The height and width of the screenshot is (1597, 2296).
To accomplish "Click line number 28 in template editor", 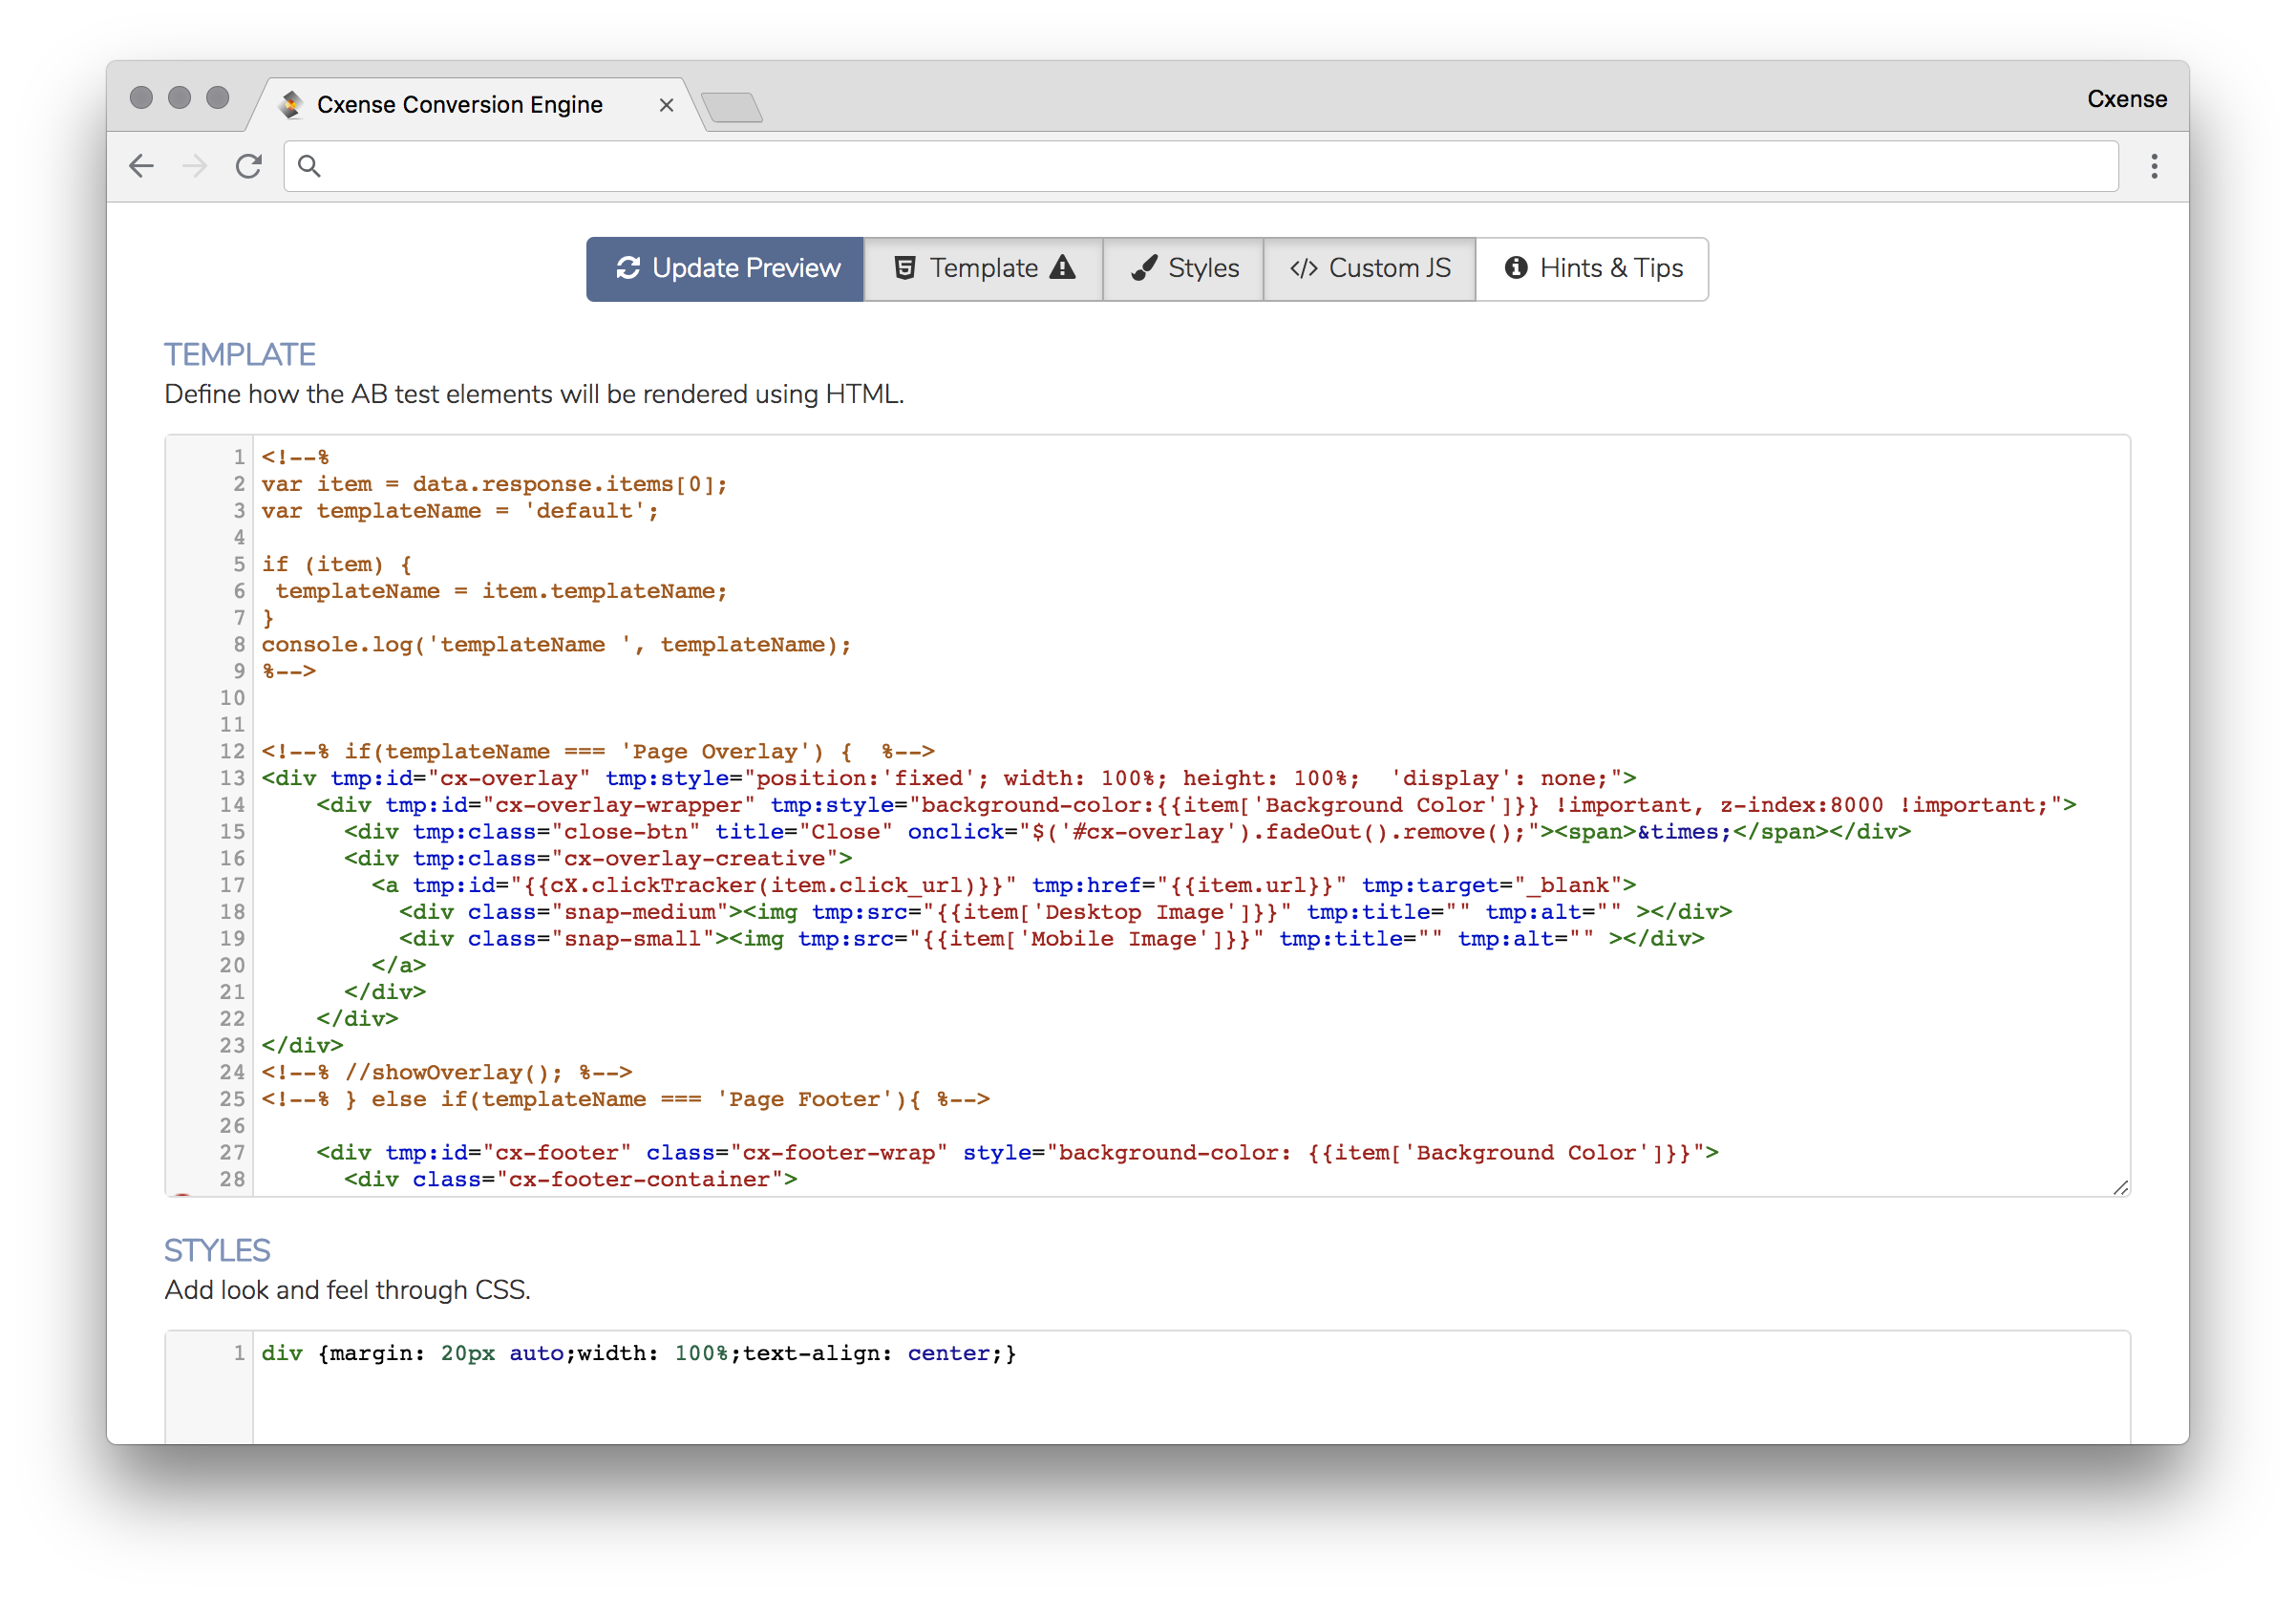I will 232,1179.
